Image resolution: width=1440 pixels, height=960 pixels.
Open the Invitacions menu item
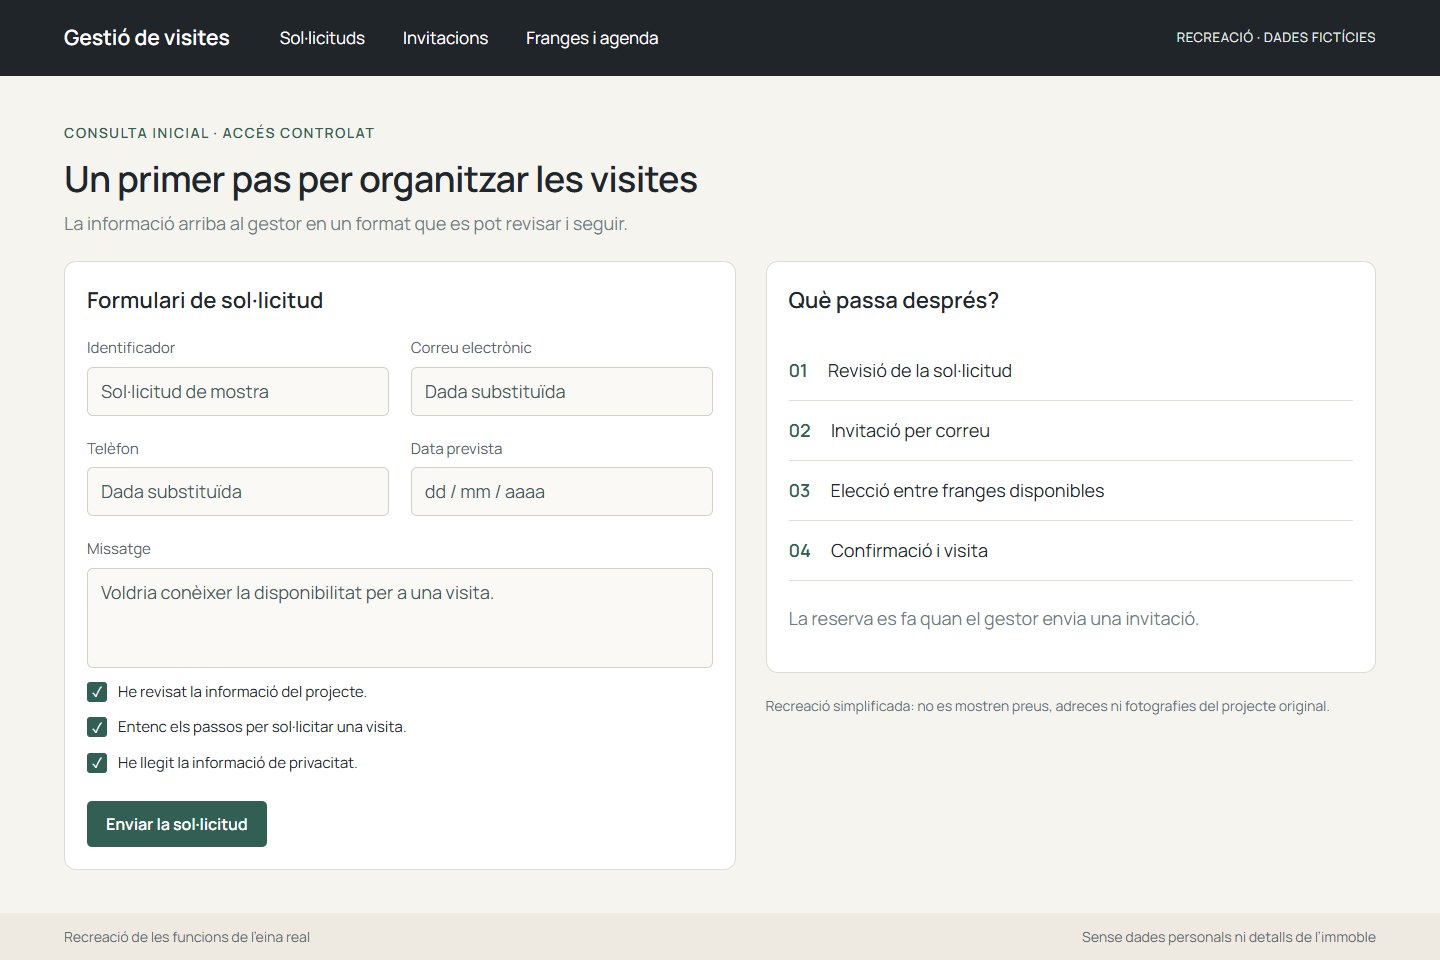point(445,38)
